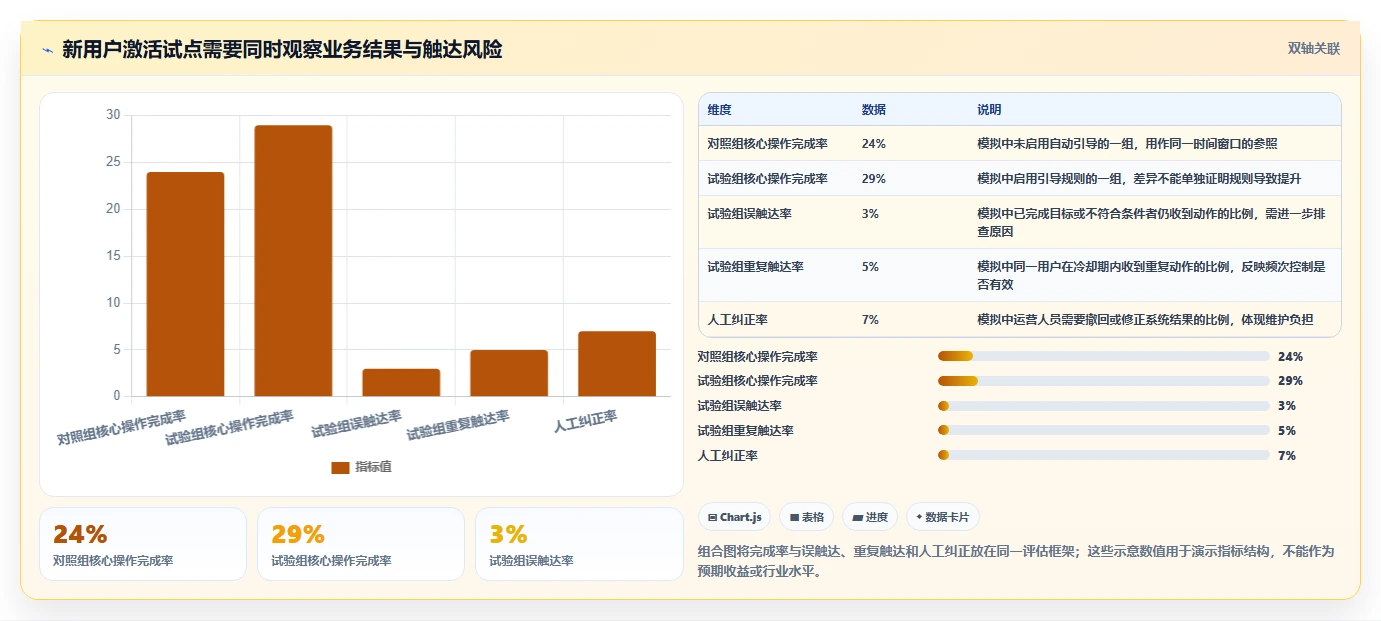Click the 试验组误触达率 progress bar
This screenshot has width=1381, height=621.
click(1103, 406)
